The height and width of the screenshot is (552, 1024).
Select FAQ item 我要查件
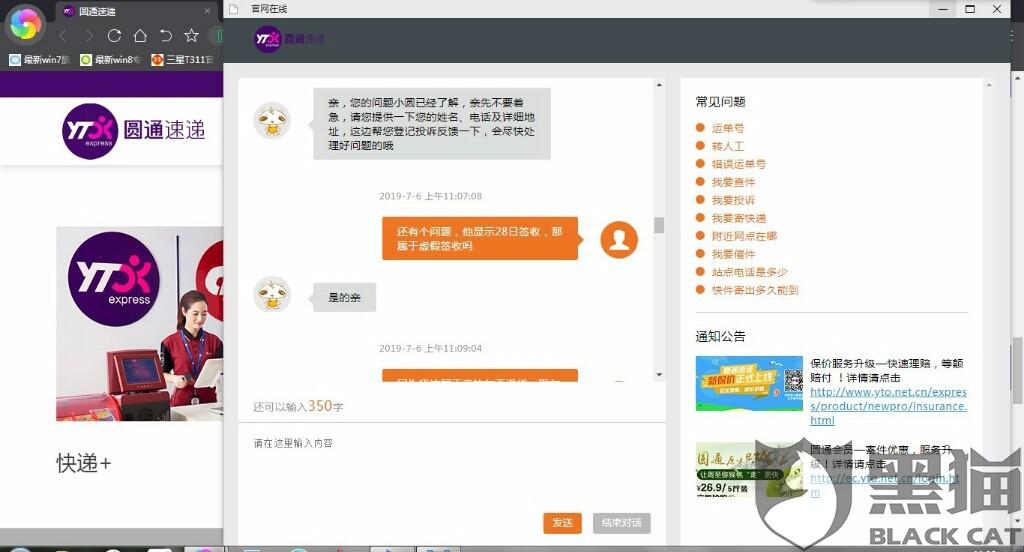[x=733, y=182]
